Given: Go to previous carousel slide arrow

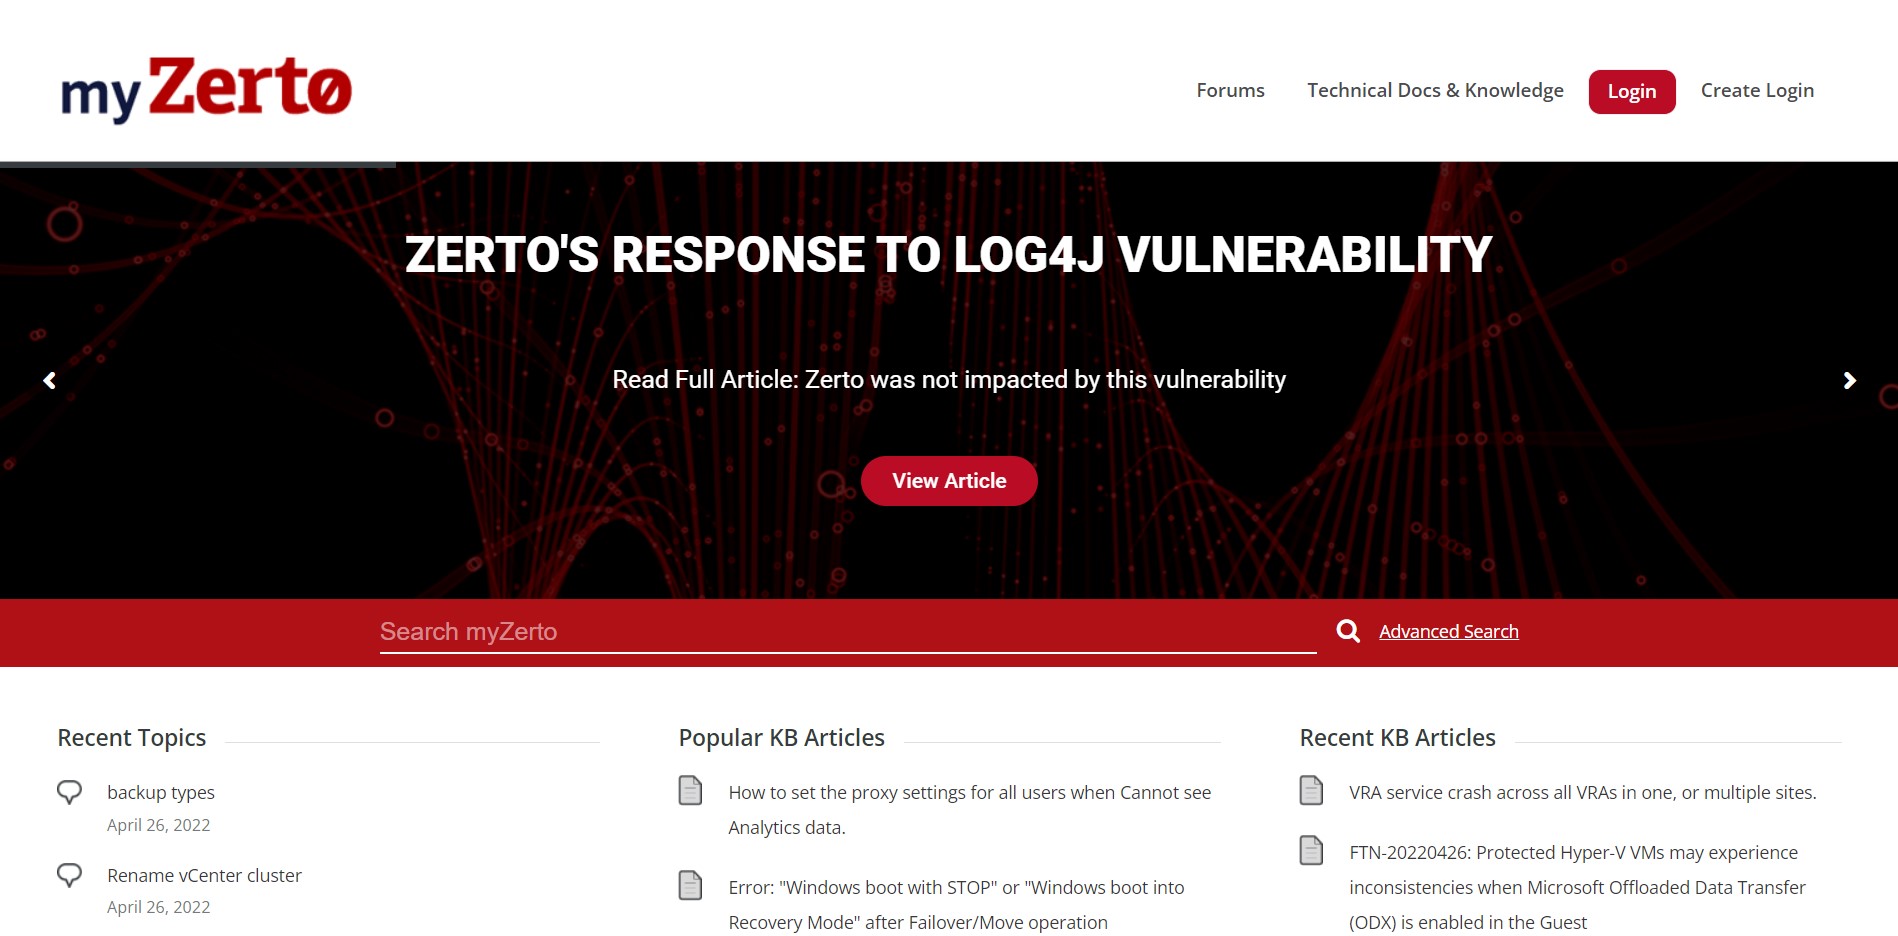Looking at the screenshot, I should 49,380.
